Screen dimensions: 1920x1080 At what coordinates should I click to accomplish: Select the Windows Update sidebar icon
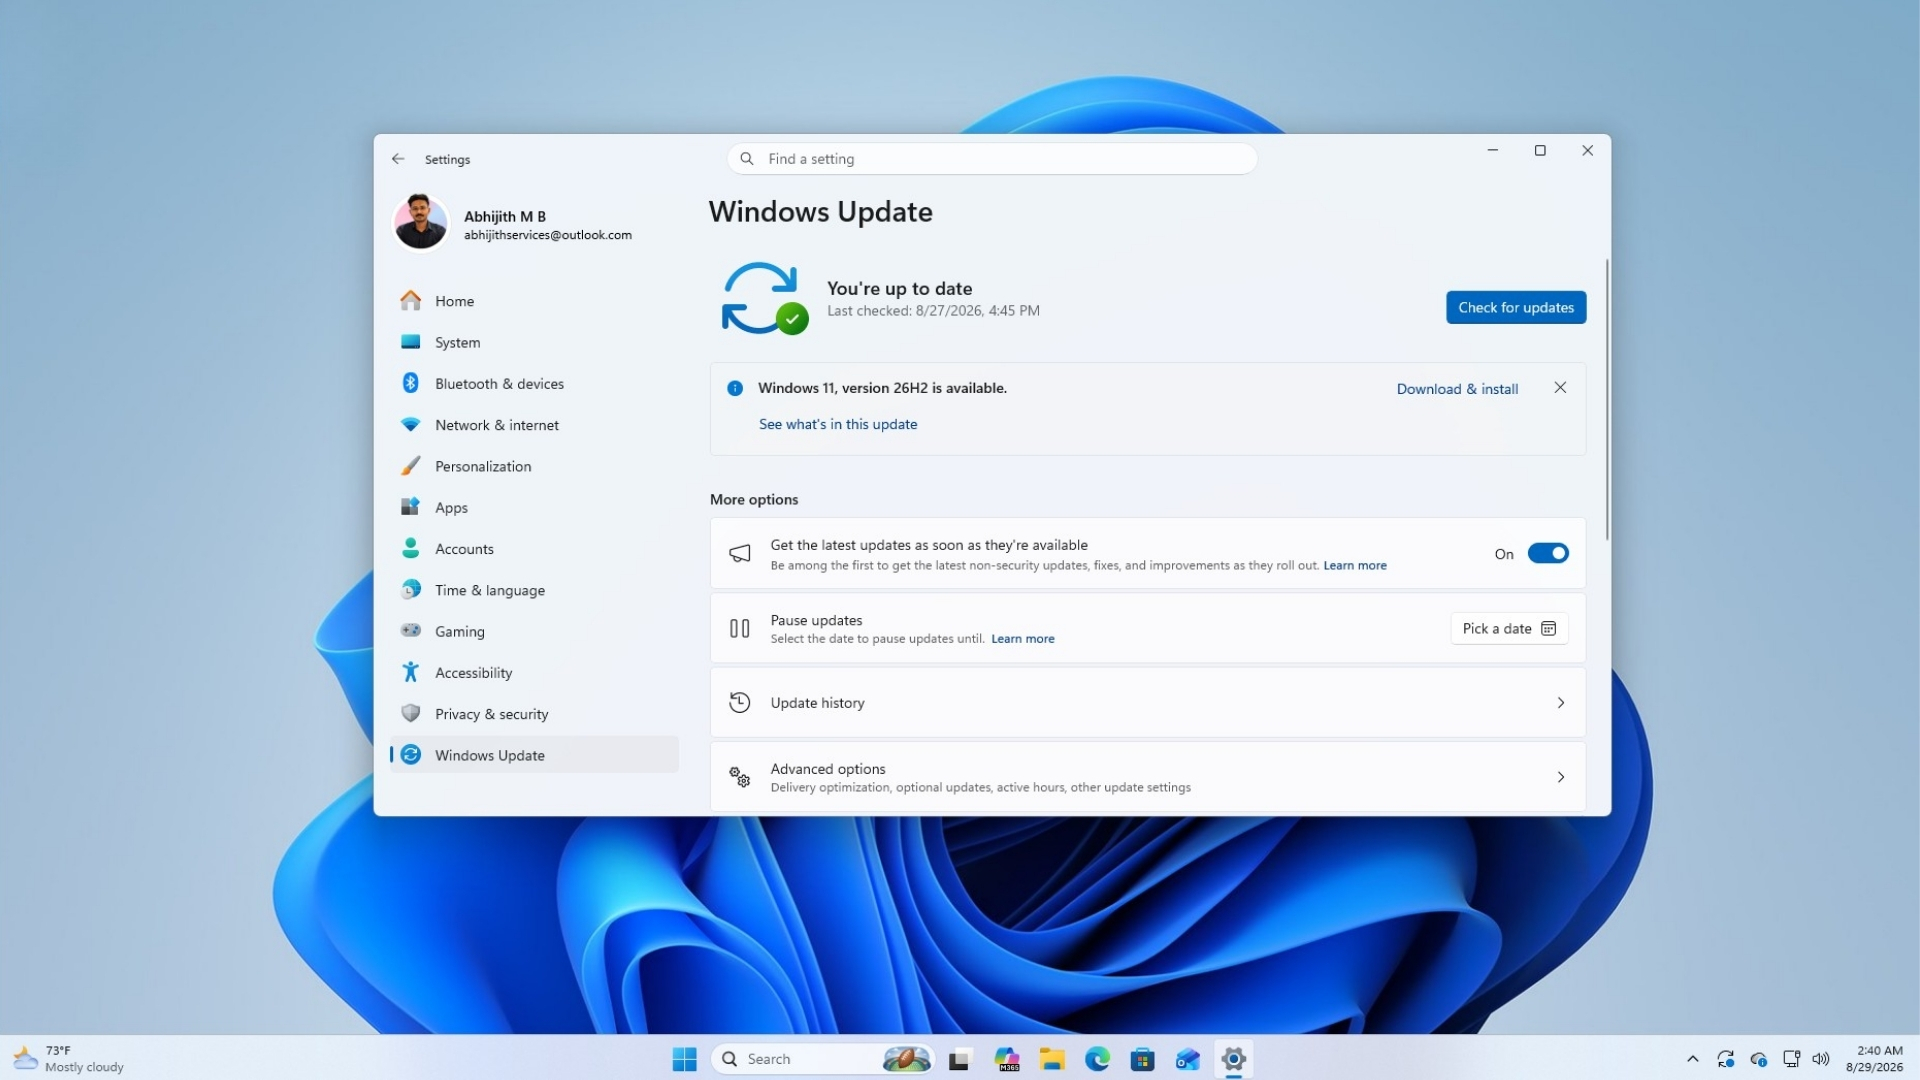410,755
